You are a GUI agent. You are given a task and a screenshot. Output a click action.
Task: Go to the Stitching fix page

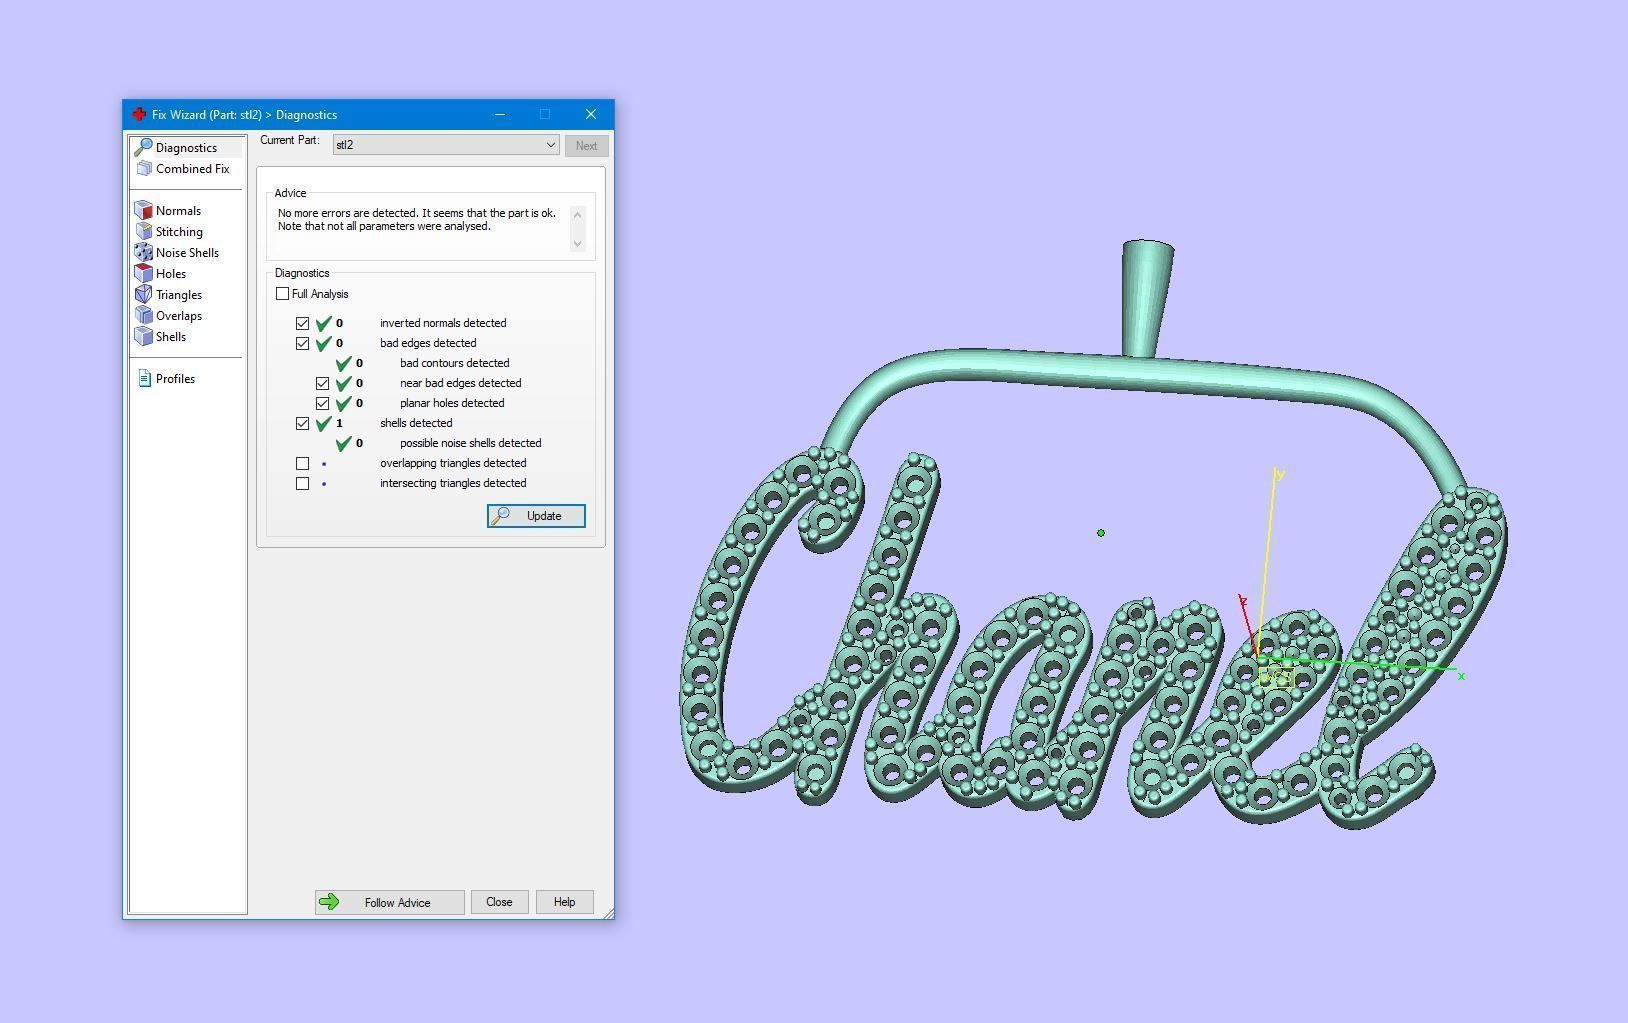point(179,232)
